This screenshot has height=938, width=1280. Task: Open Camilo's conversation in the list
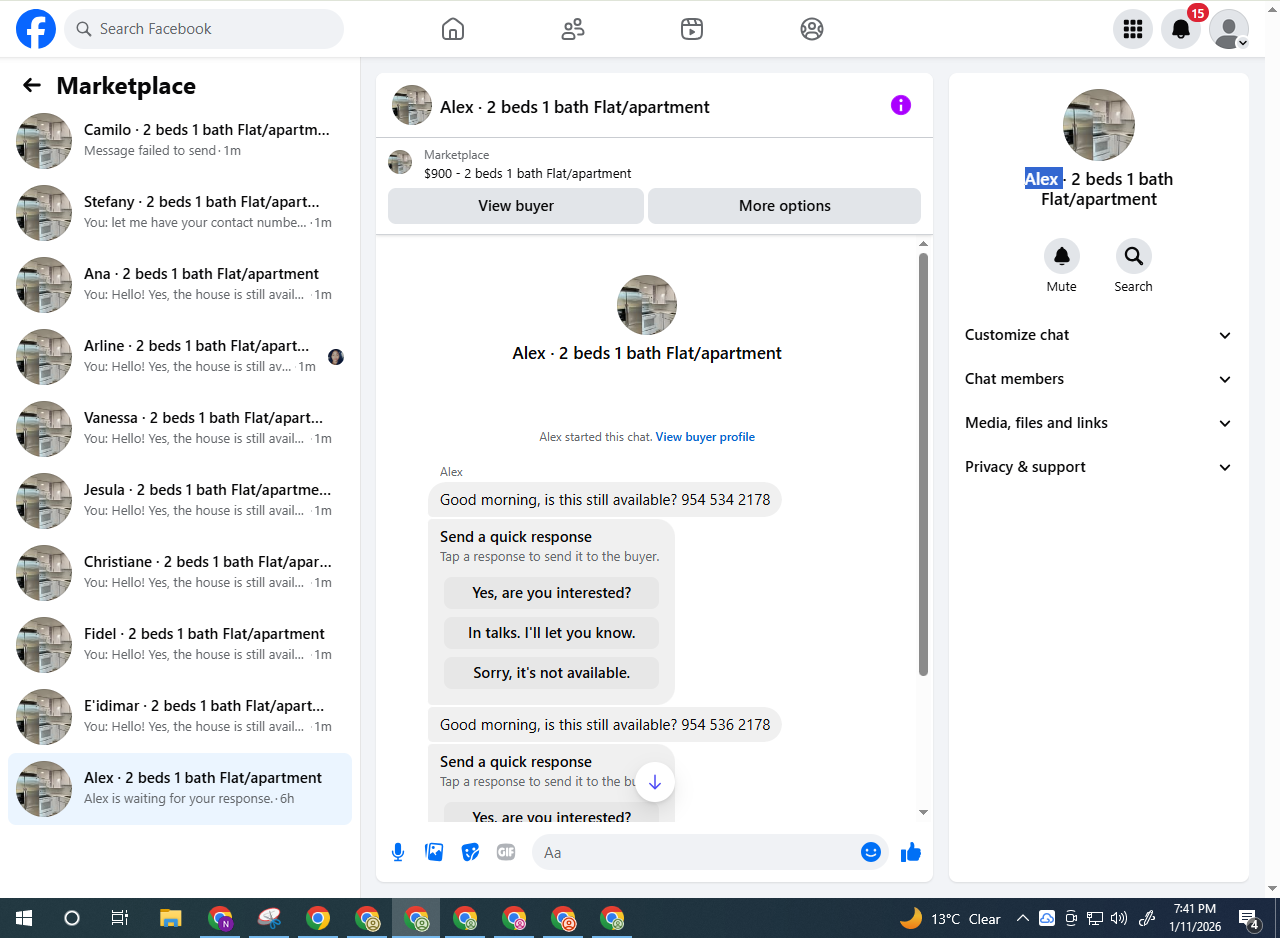(180, 141)
